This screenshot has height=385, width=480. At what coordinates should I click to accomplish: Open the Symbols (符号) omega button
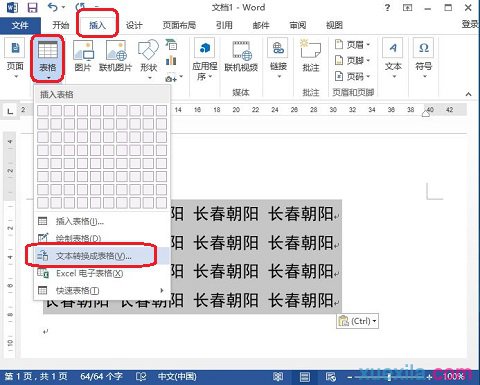click(x=424, y=59)
